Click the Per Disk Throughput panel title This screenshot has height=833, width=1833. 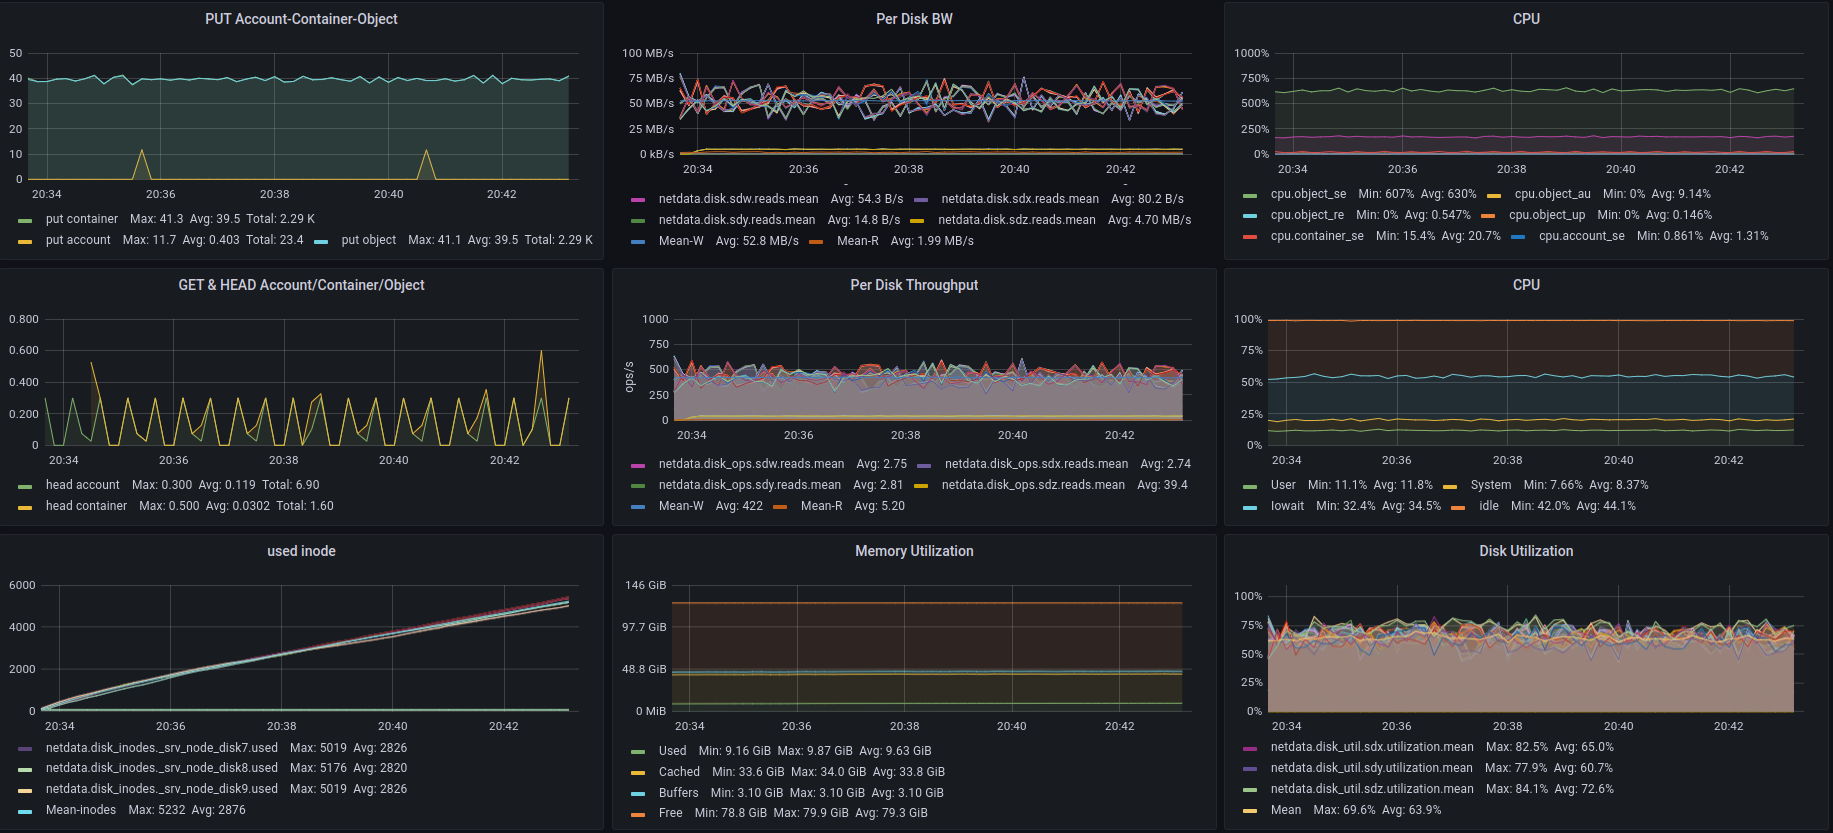pyautogui.click(x=914, y=285)
